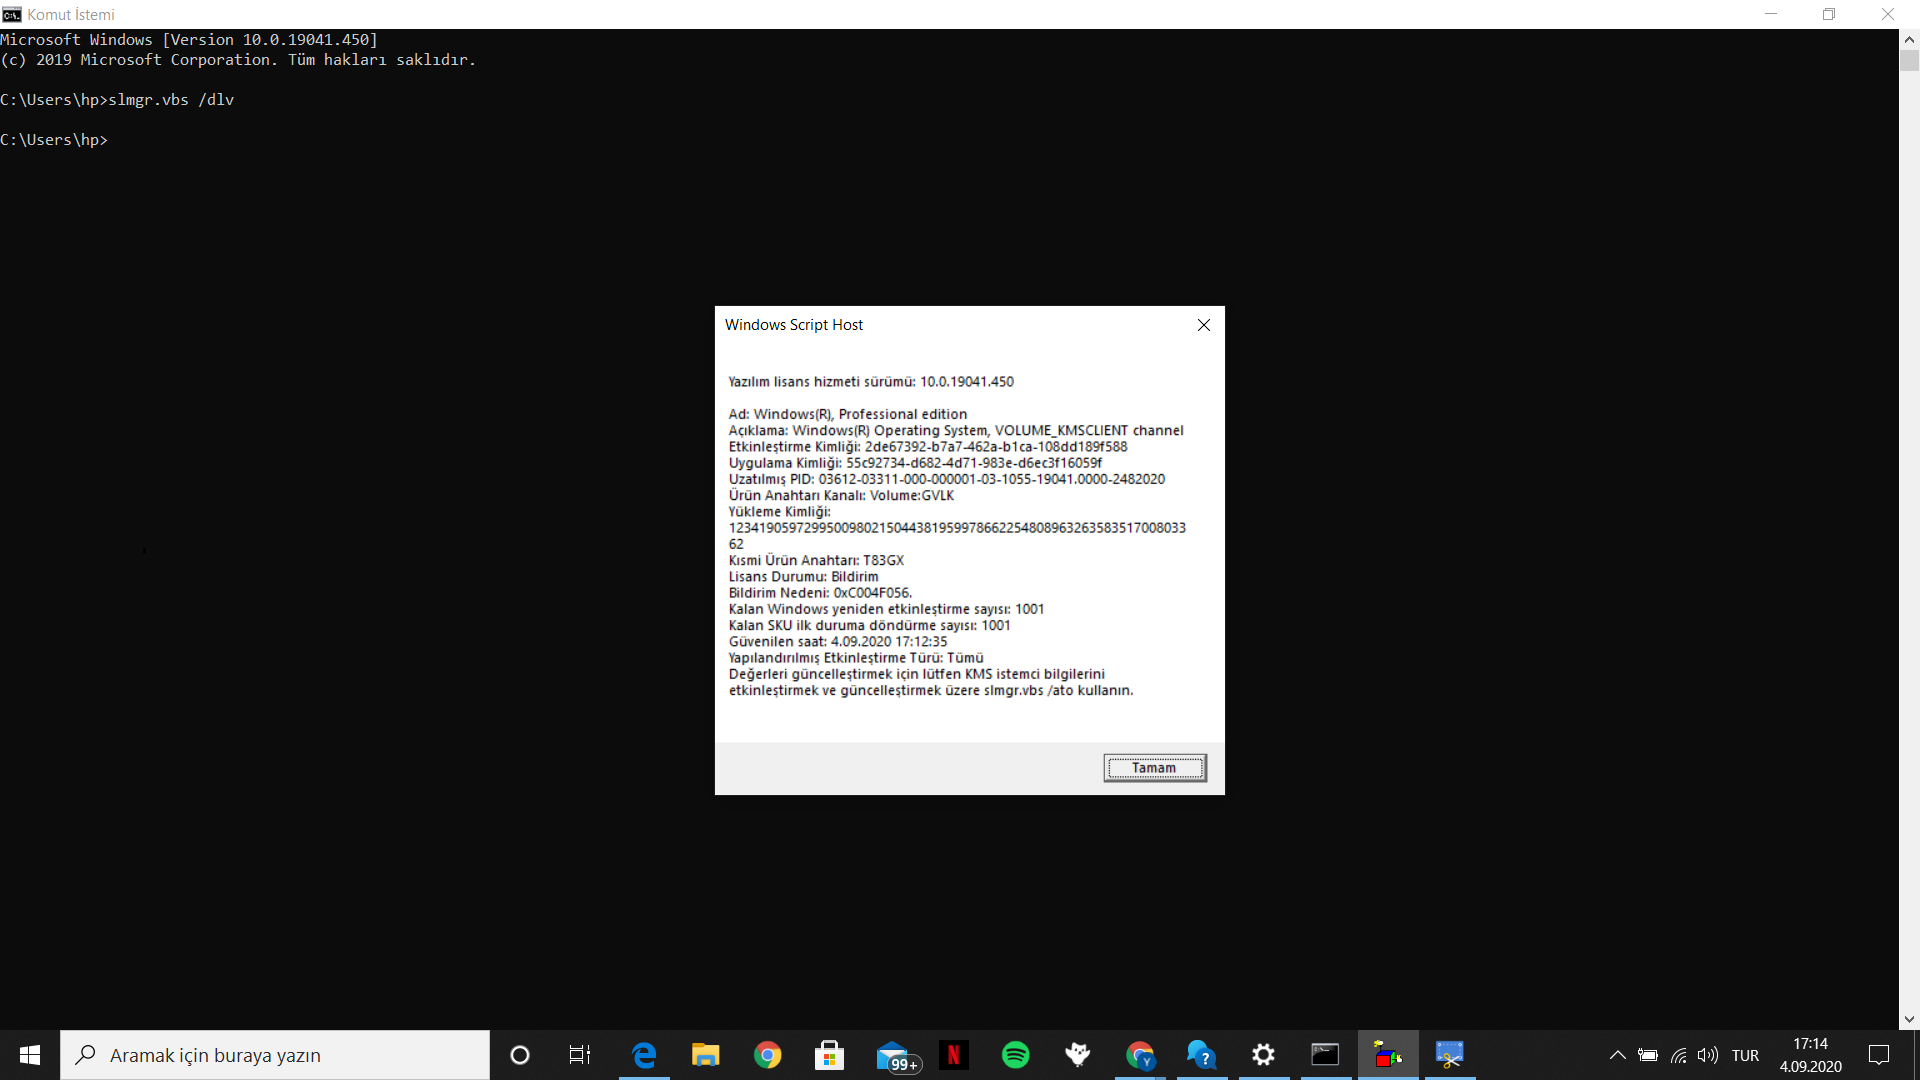The width and height of the screenshot is (1920, 1080).
Task: Open Settings from the taskbar
Action: pyautogui.click(x=1264, y=1055)
